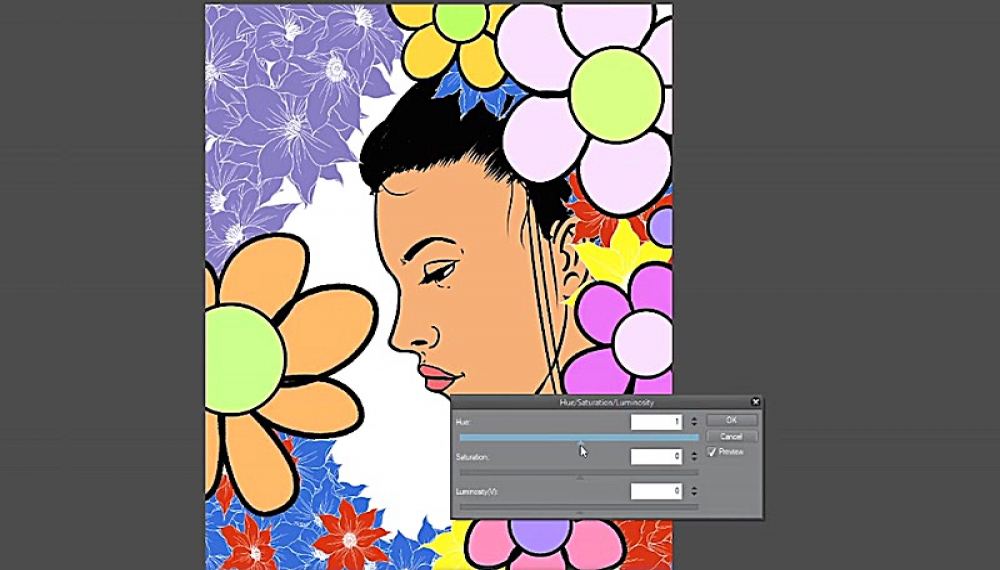Click the Saturation value input field
The width and height of the screenshot is (1000, 570).
(656, 457)
